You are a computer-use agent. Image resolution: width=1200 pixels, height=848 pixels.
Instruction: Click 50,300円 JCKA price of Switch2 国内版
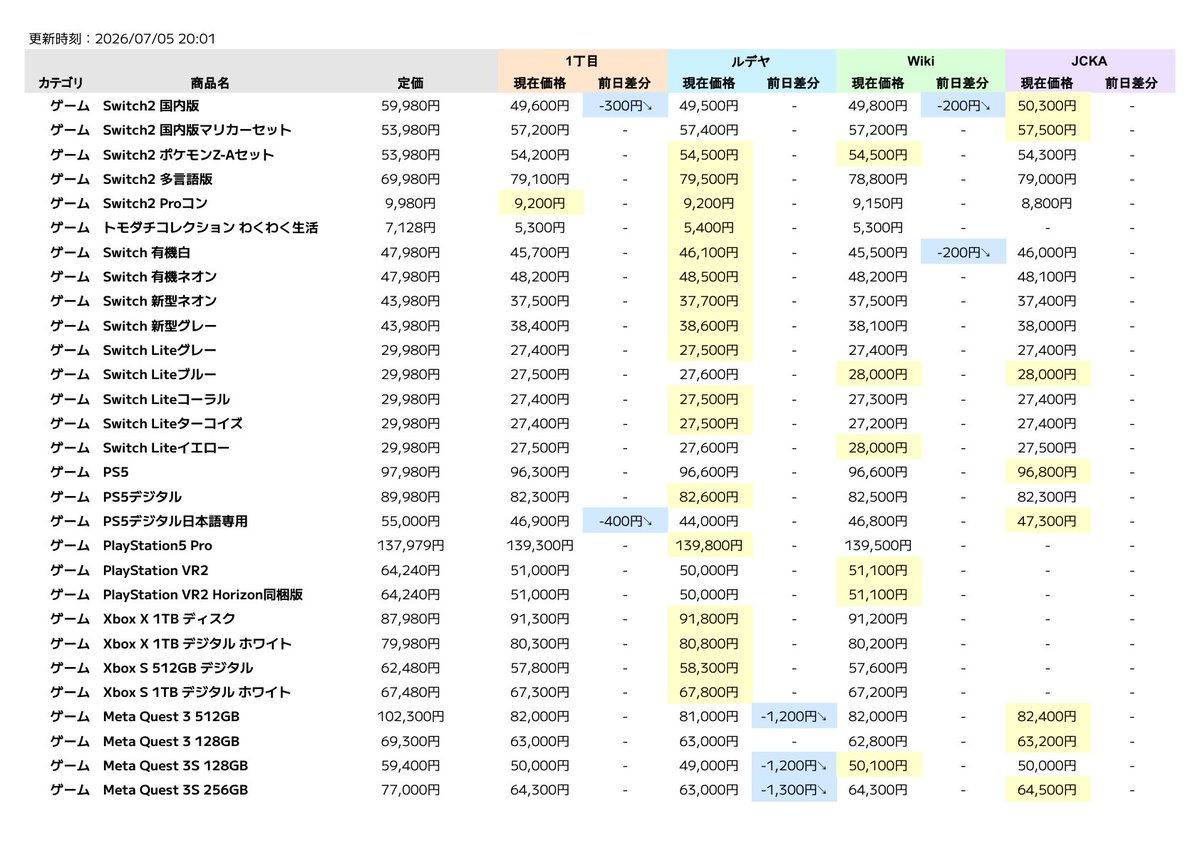(1048, 105)
